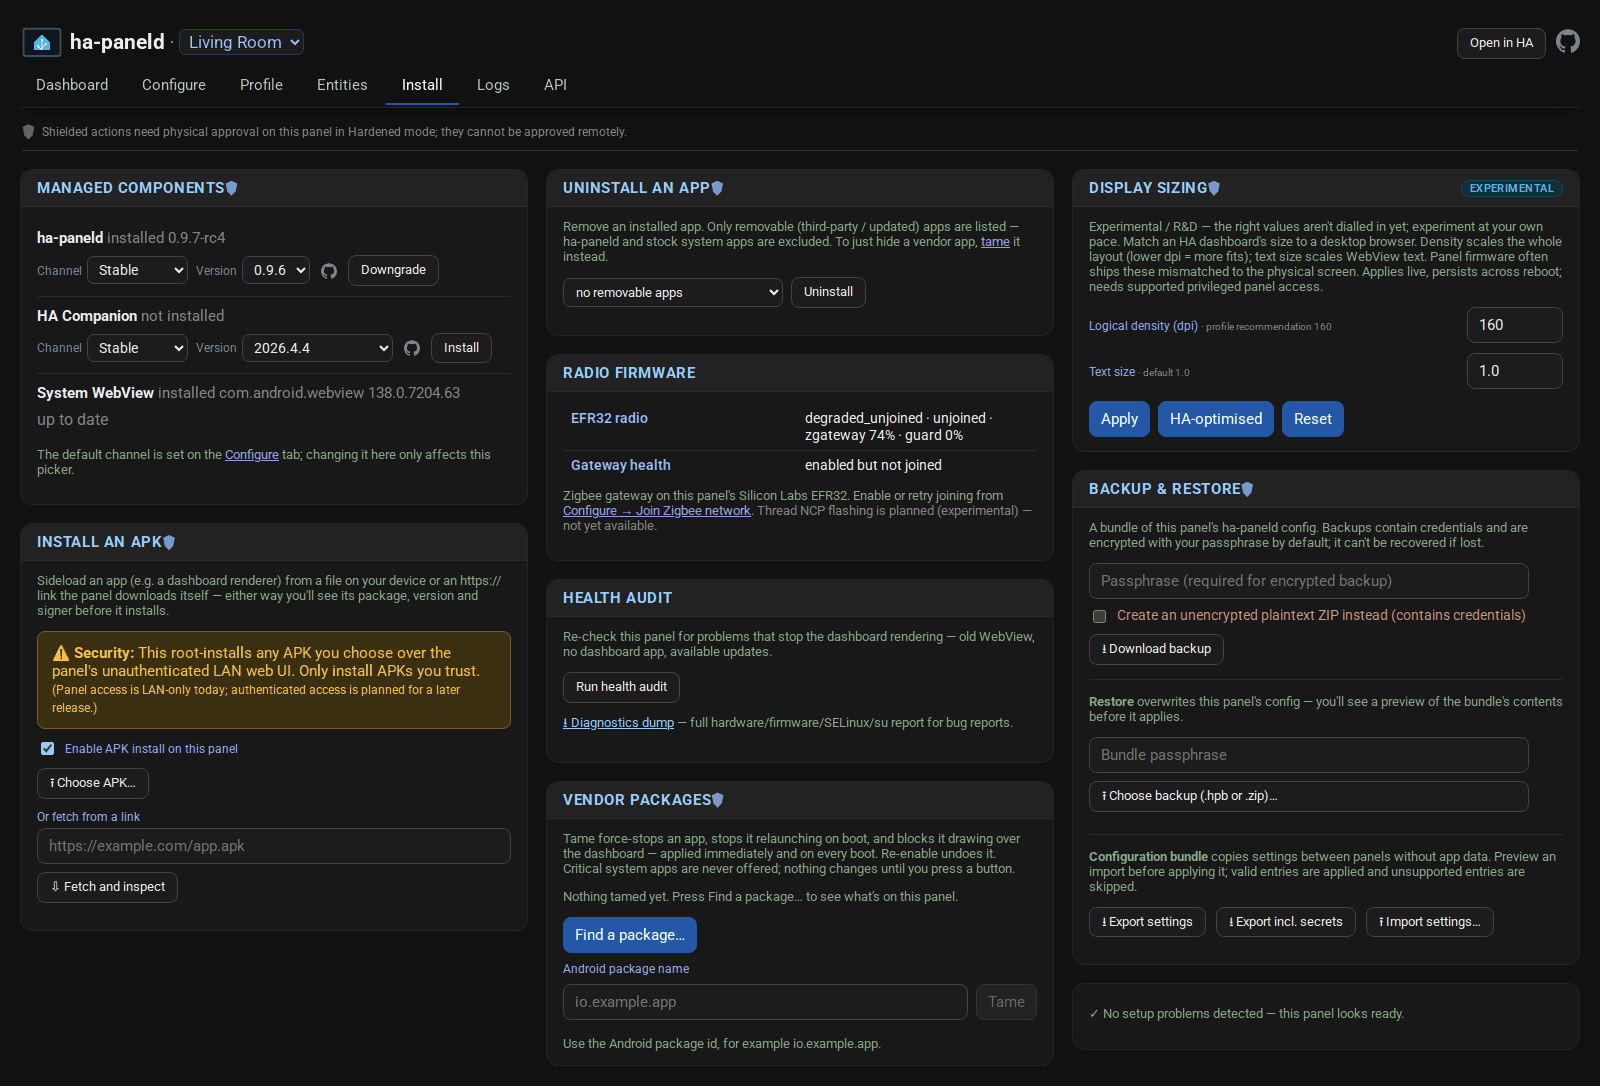Focus the Logical density (dpi) field

[1515, 325]
